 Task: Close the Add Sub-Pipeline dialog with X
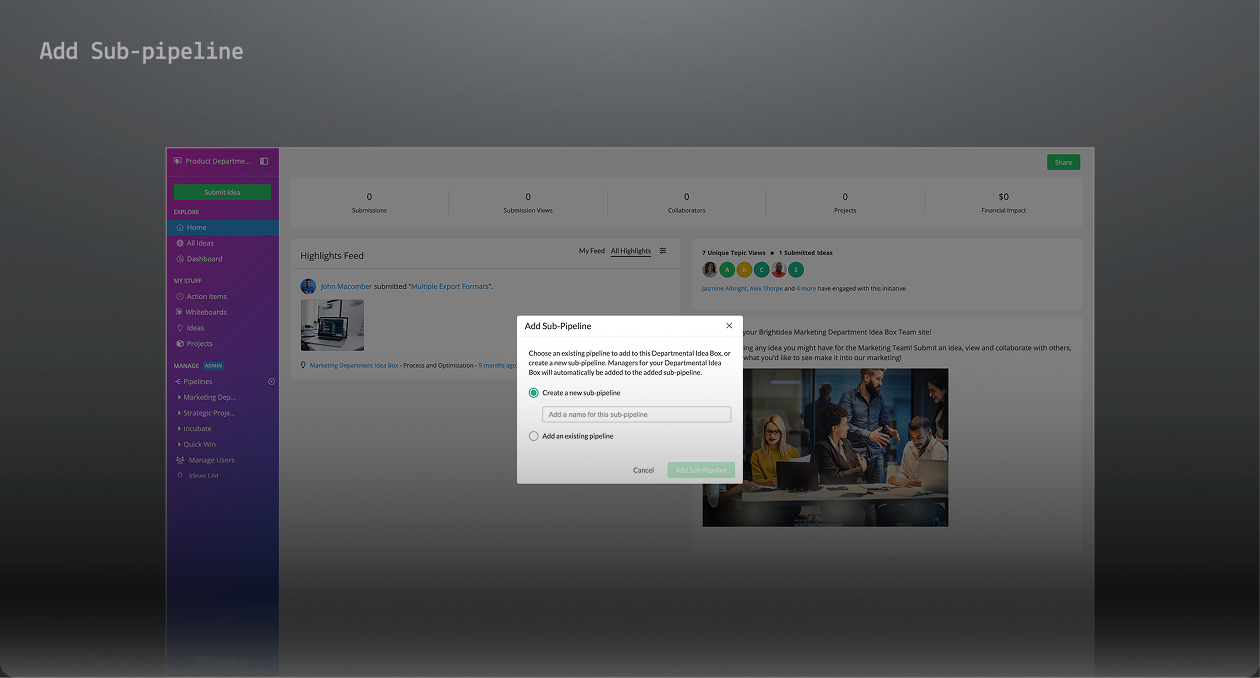pos(729,326)
